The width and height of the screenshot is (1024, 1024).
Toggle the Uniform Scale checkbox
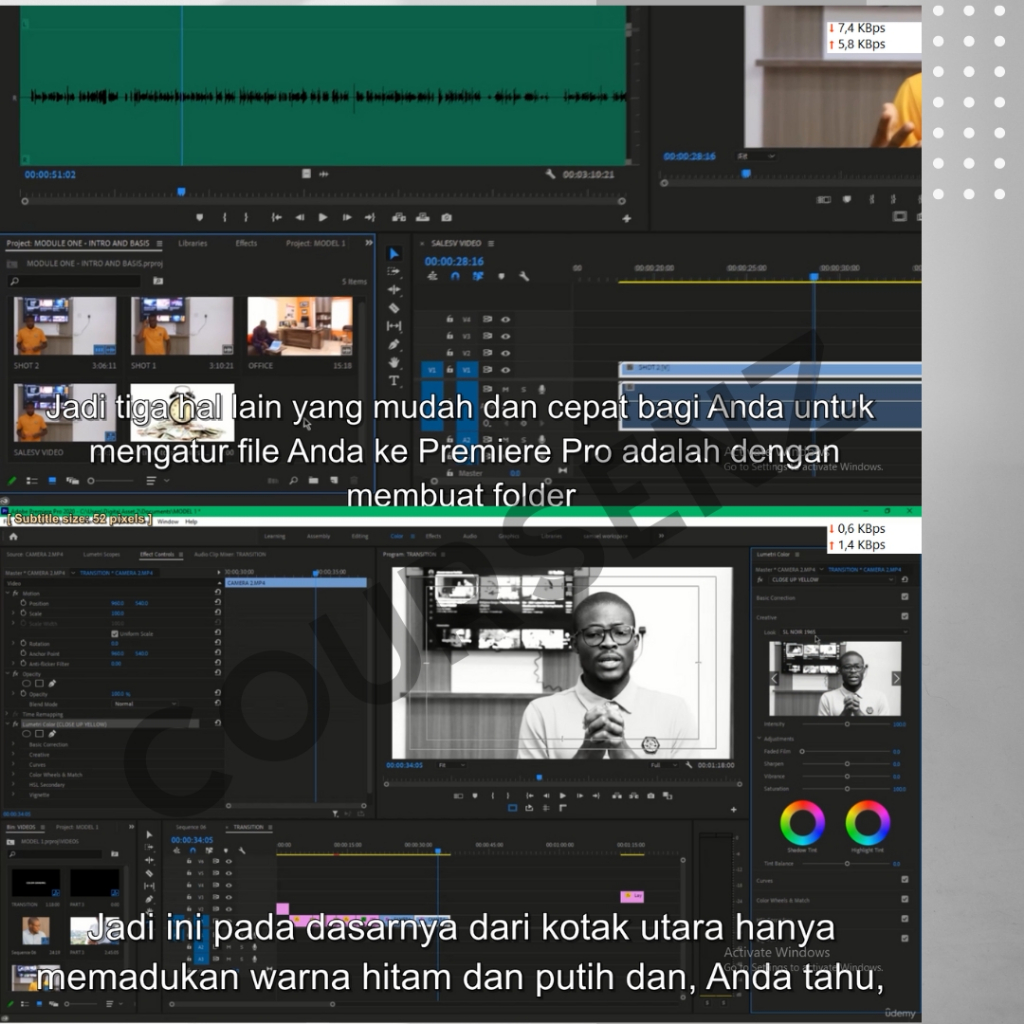(x=114, y=634)
